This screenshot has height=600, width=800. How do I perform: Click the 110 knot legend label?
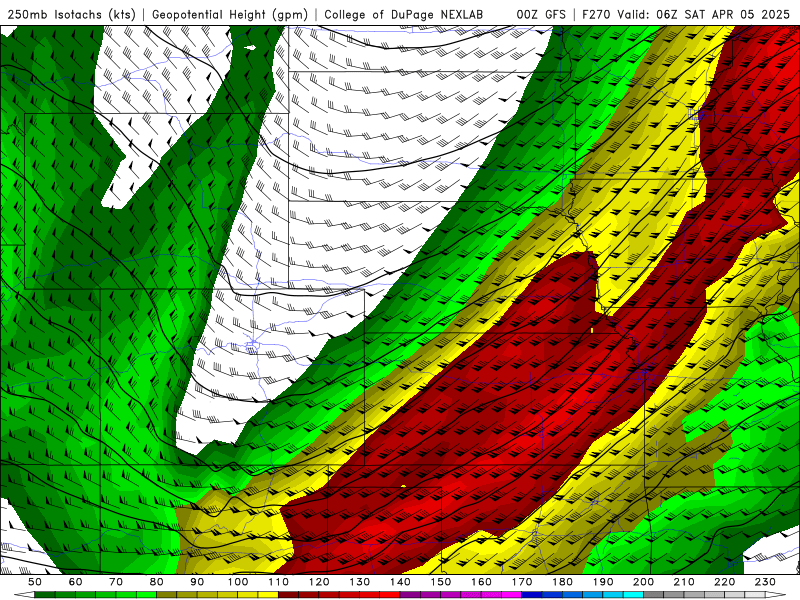[x=279, y=582]
